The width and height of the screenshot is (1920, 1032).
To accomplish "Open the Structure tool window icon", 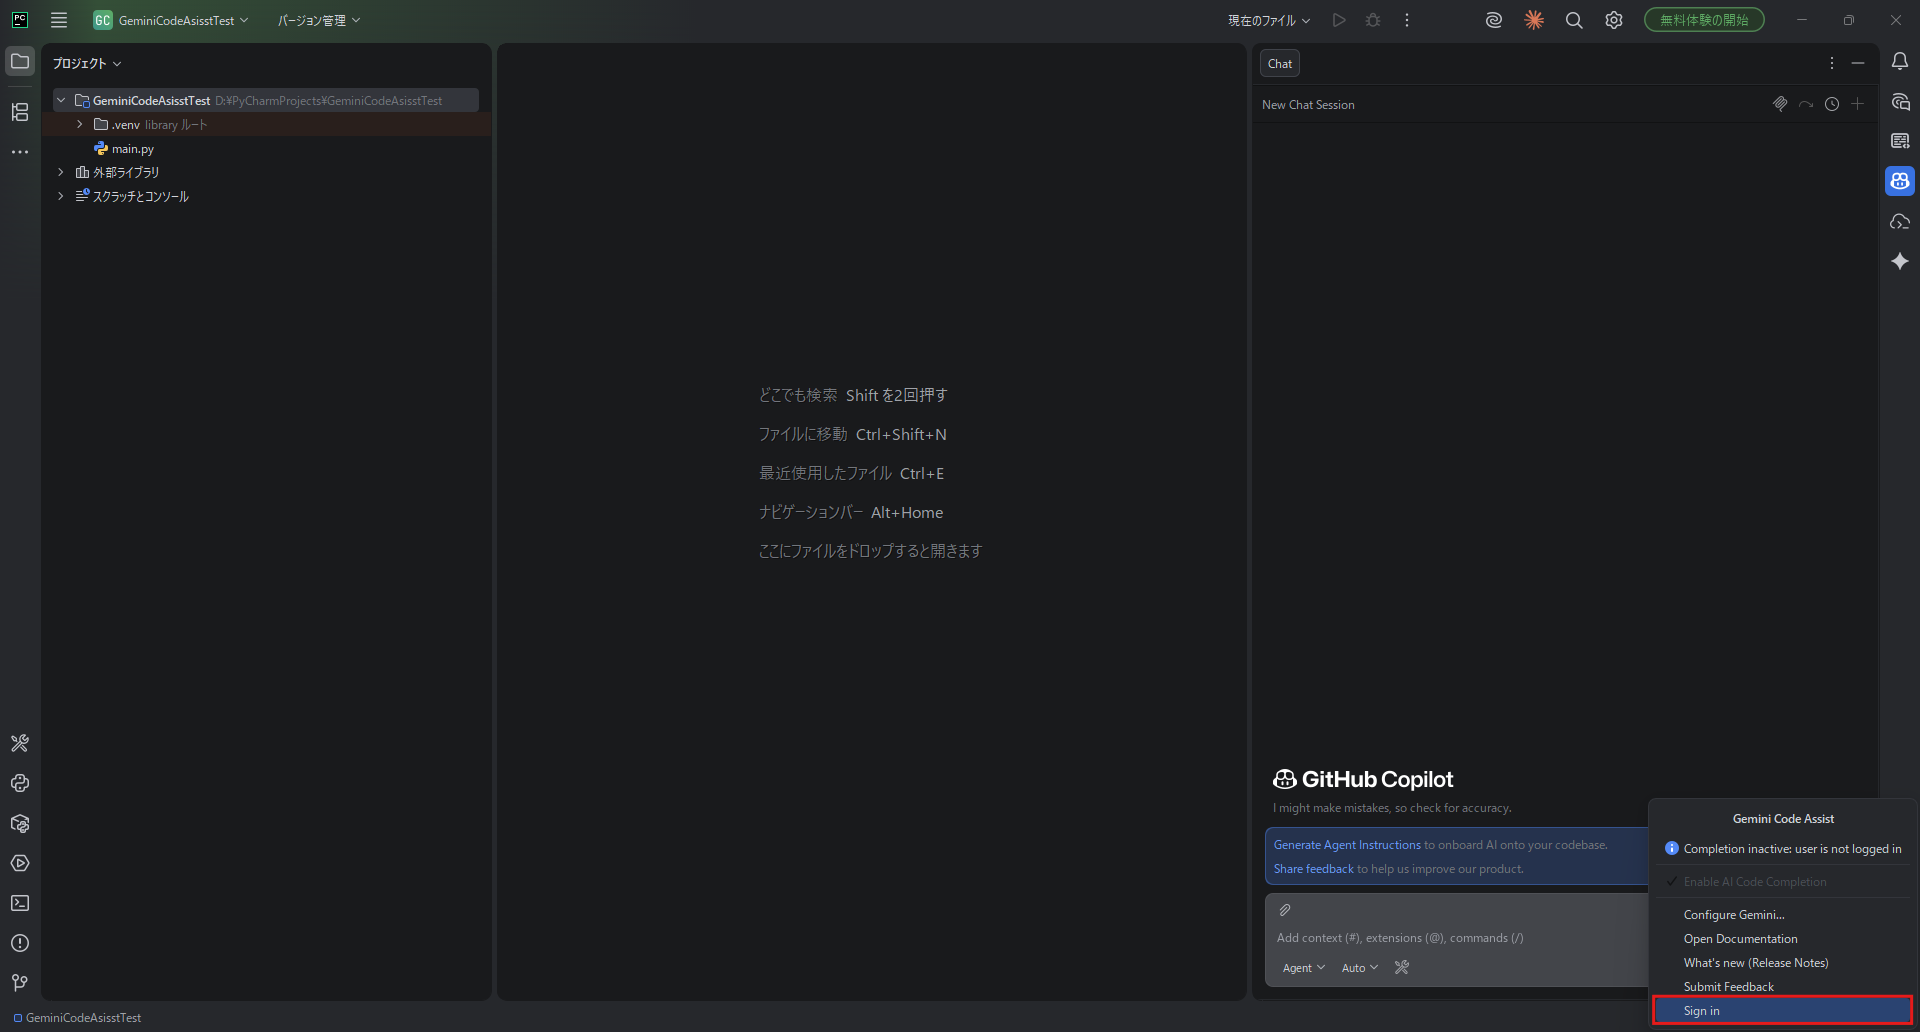I will tap(20, 112).
